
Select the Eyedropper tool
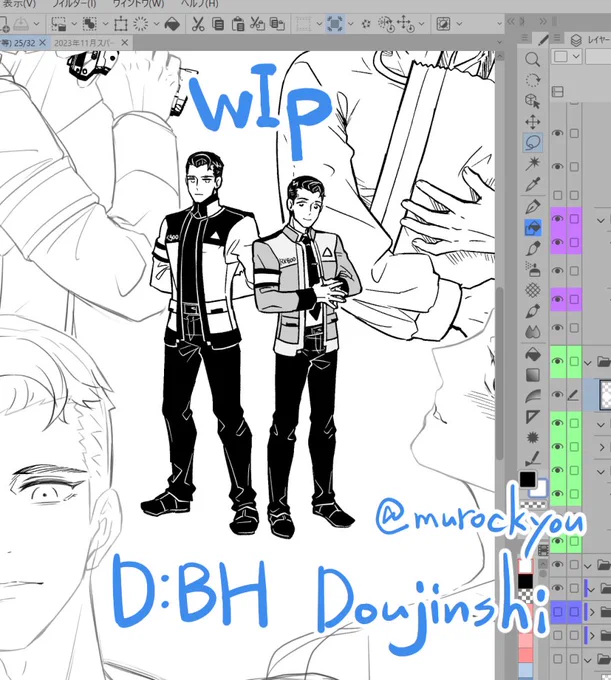(x=533, y=185)
